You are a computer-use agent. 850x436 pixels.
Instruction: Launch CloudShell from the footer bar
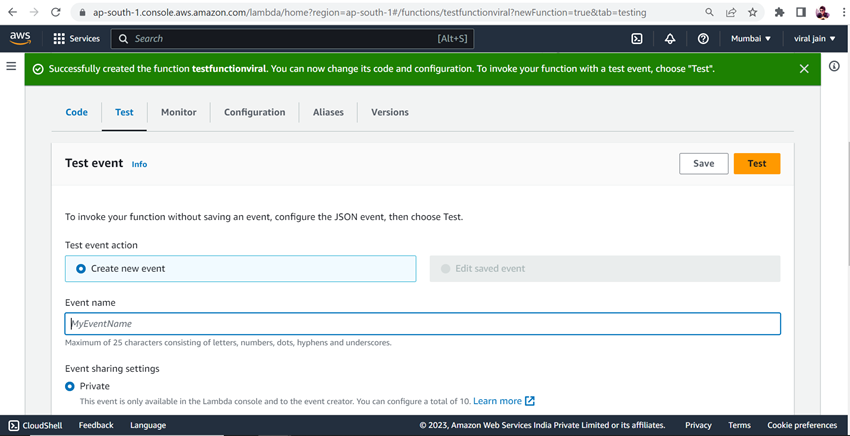point(35,425)
